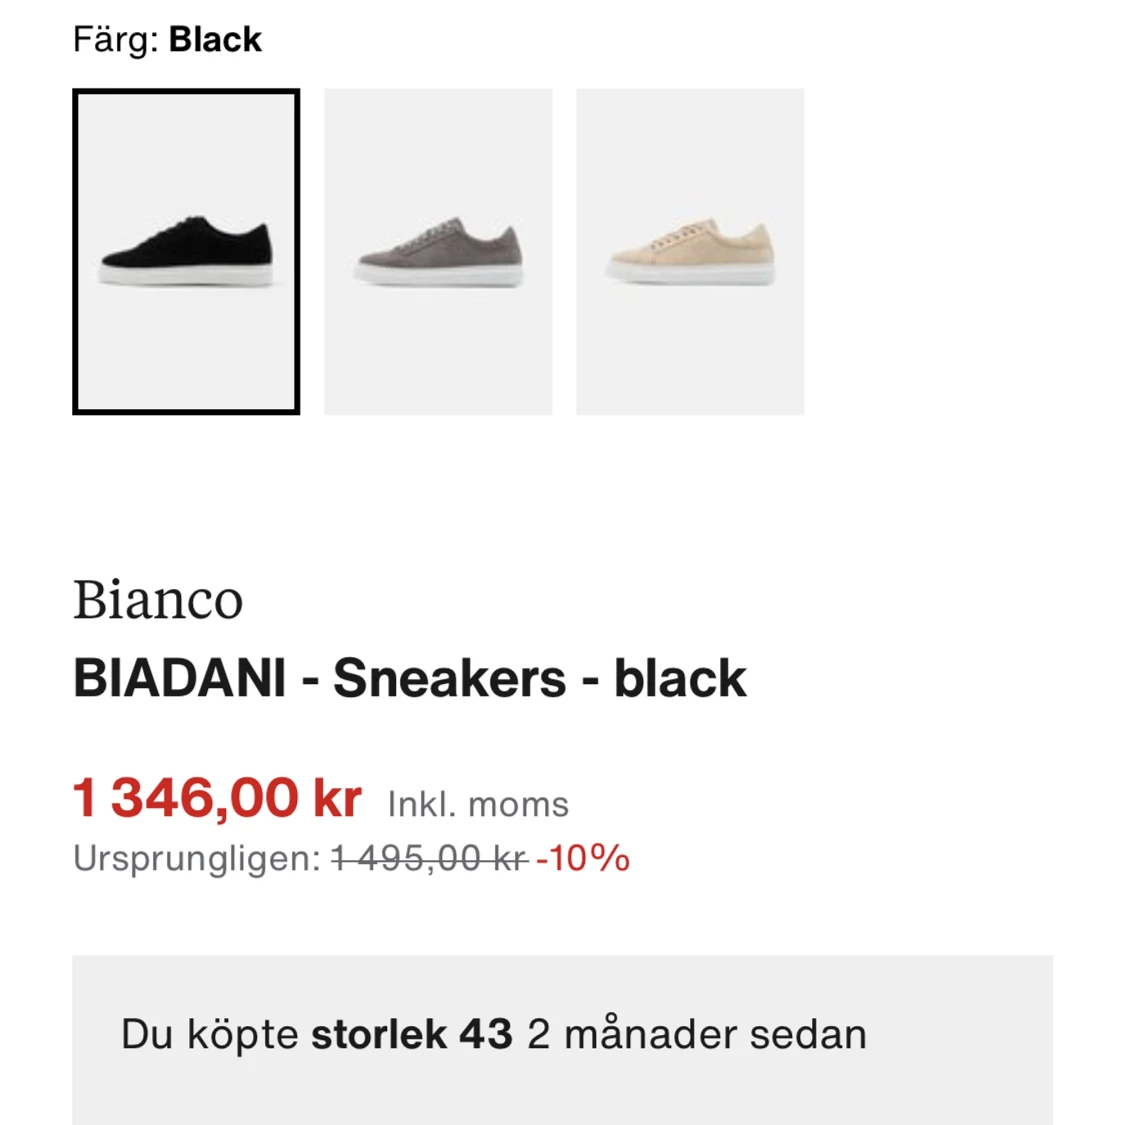Click the Inkl. moms tax label
The width and height of the screenshot is (1125, 1125).
pos(477,803)
